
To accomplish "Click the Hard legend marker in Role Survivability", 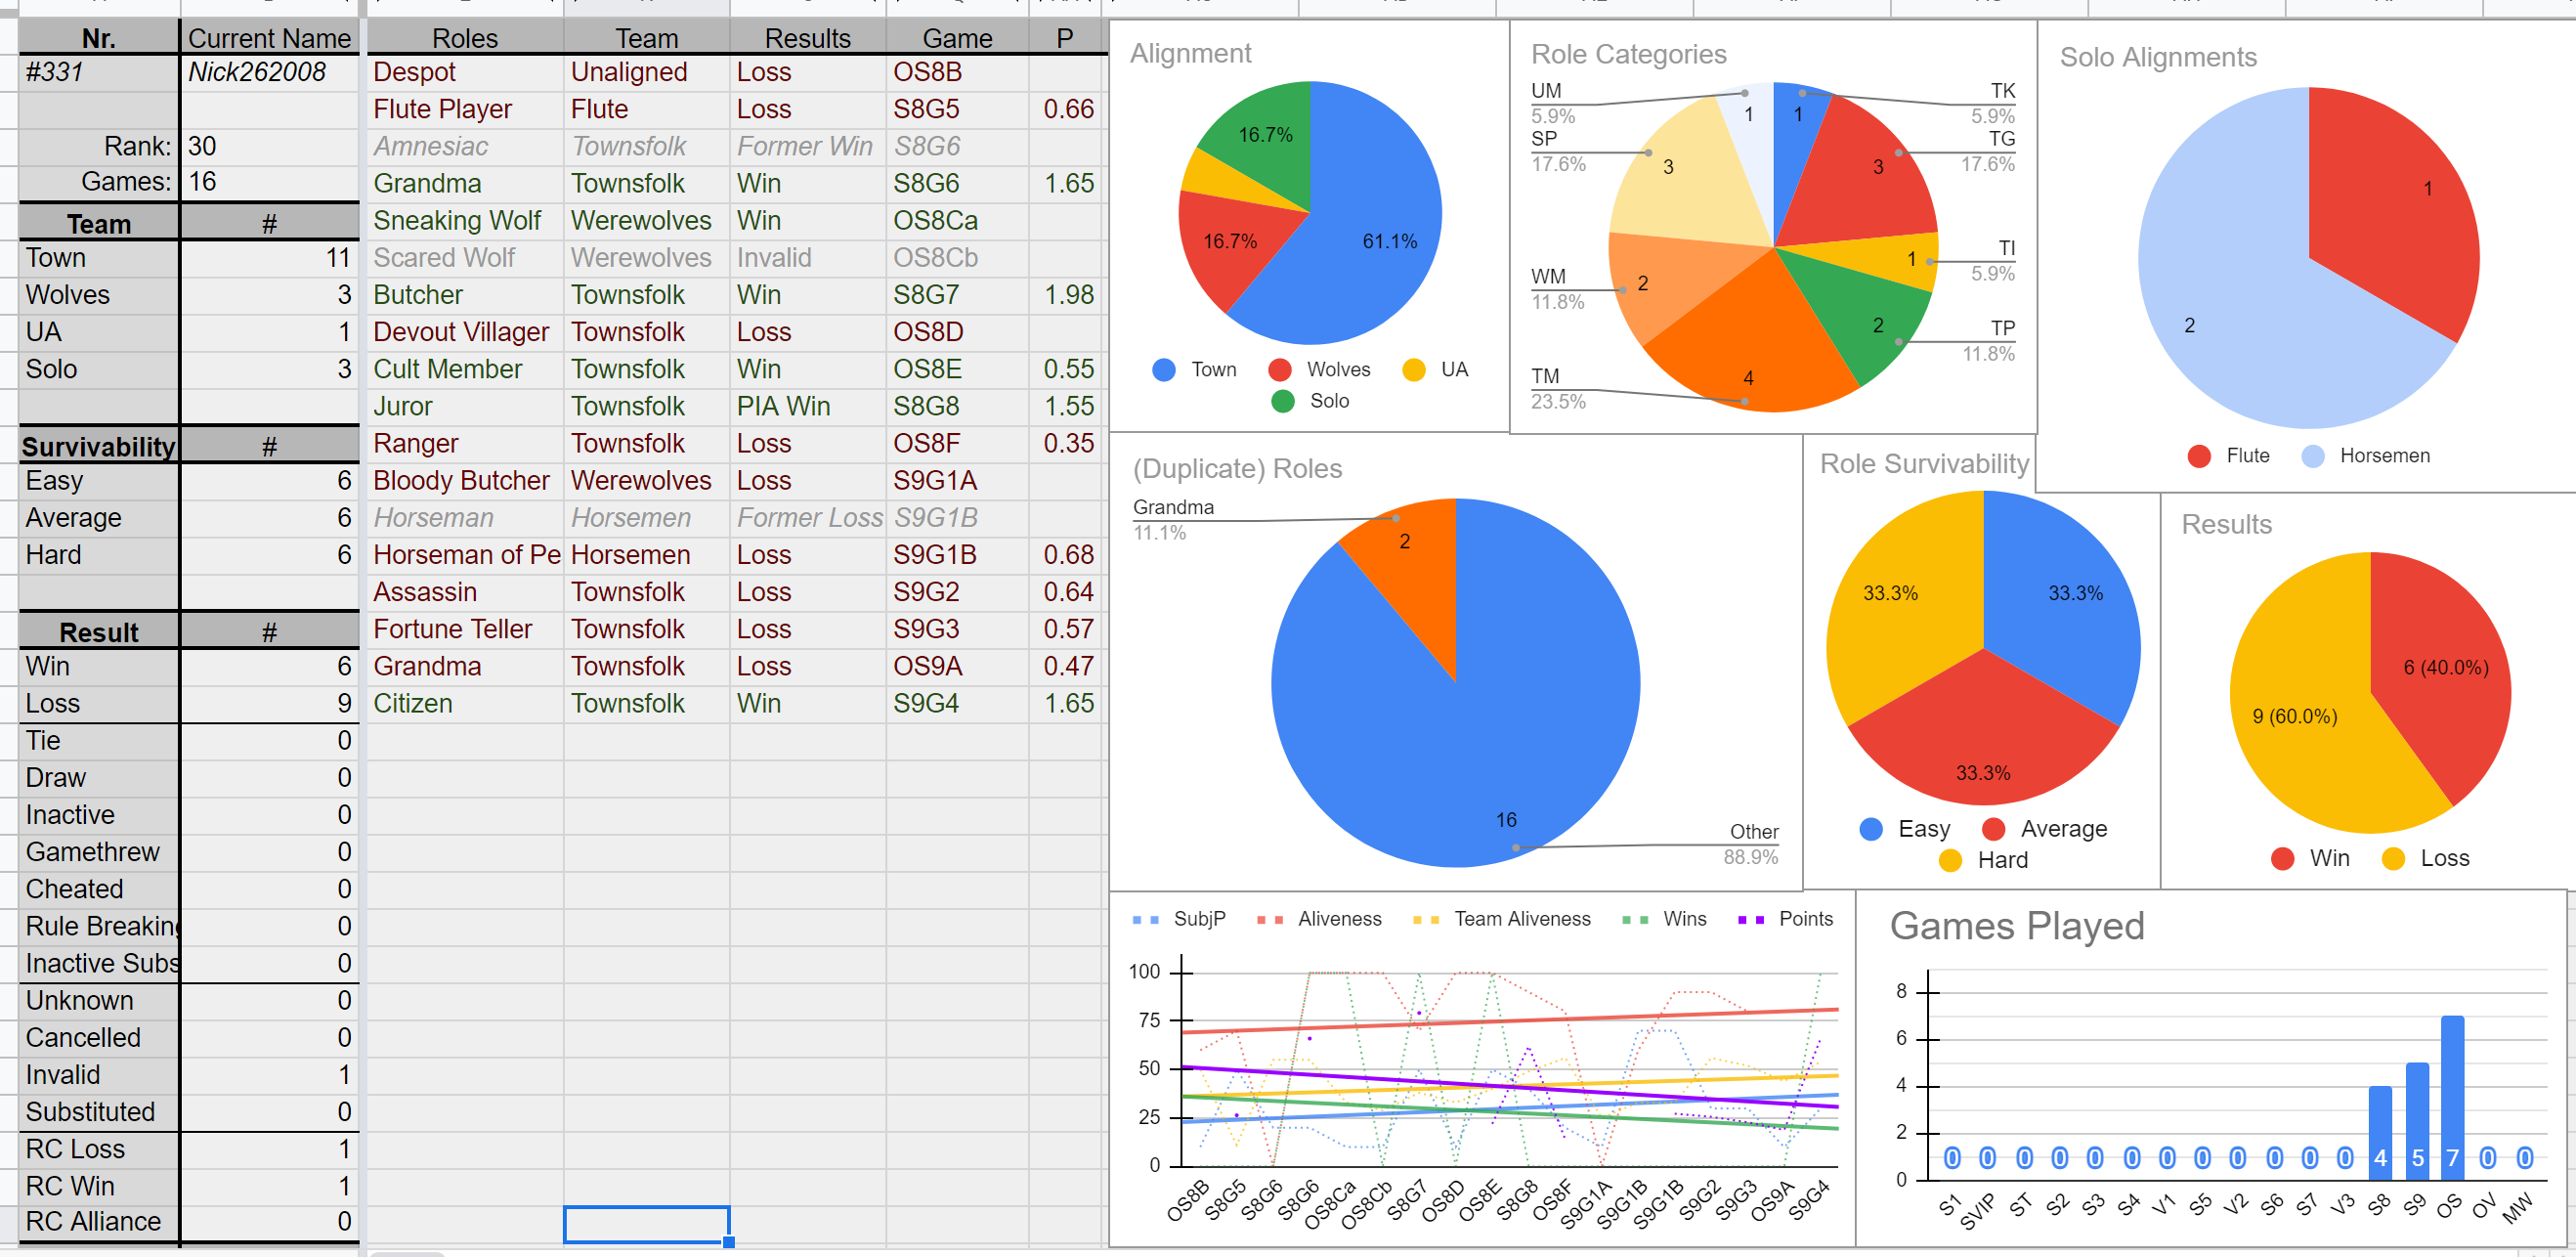I will point(1949,860).
